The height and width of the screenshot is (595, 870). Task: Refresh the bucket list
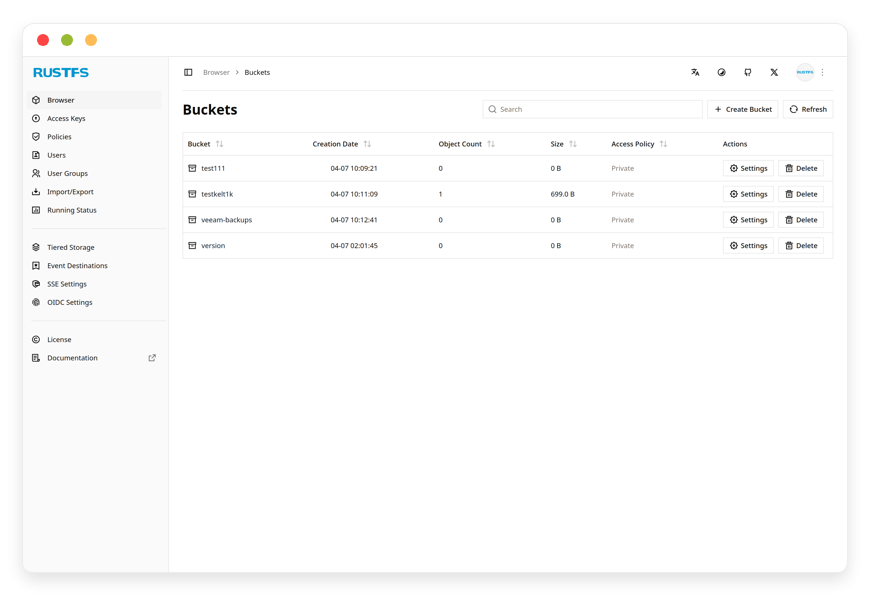click(808, 109)
